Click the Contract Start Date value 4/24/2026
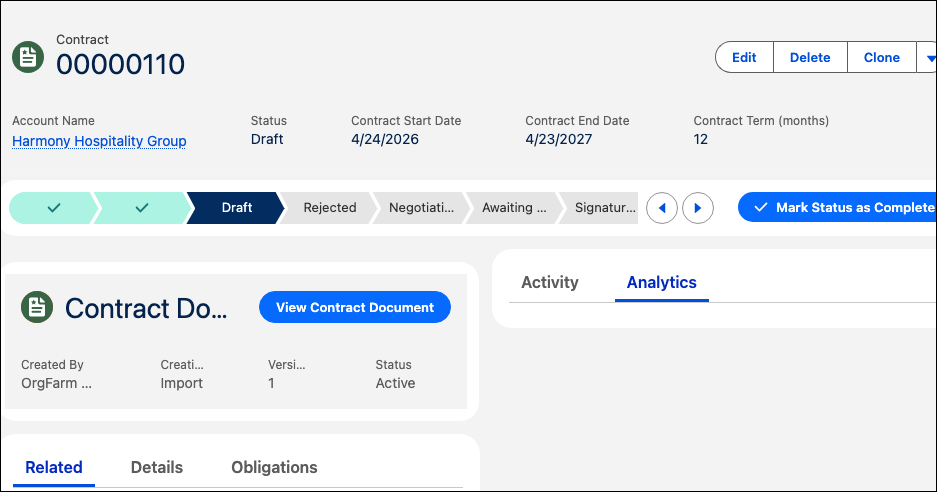Viewport: 937px width, 492px height. coord(385,139)
